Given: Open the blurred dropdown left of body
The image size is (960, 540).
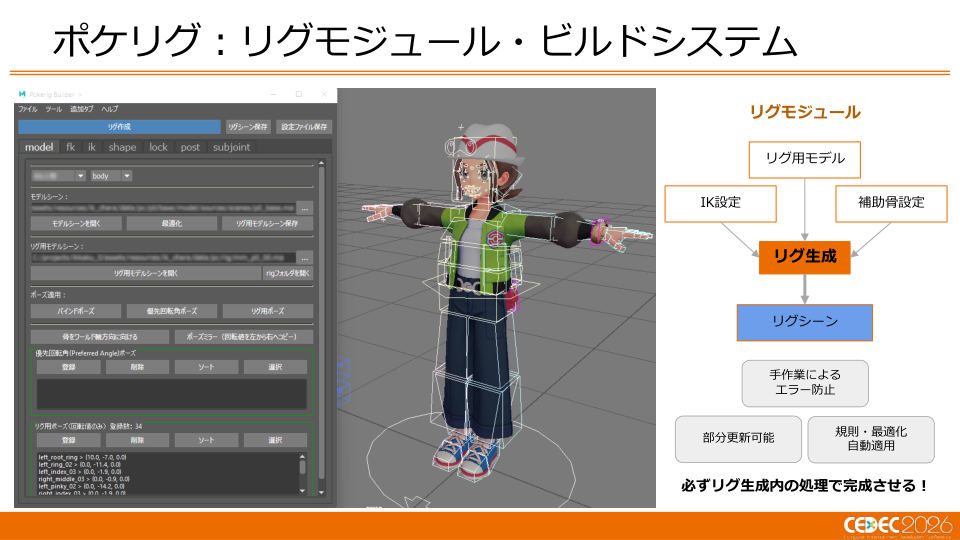Looking at the screenshot, I should tap(58, 176).
